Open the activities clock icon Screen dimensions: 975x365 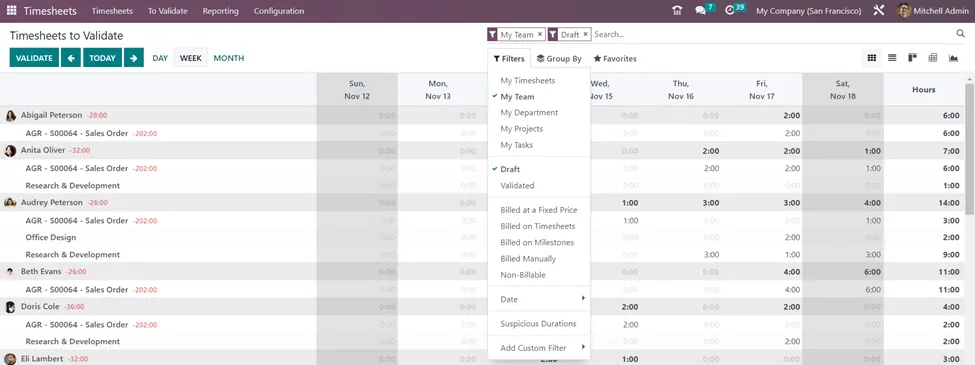[x=729, y=11]
